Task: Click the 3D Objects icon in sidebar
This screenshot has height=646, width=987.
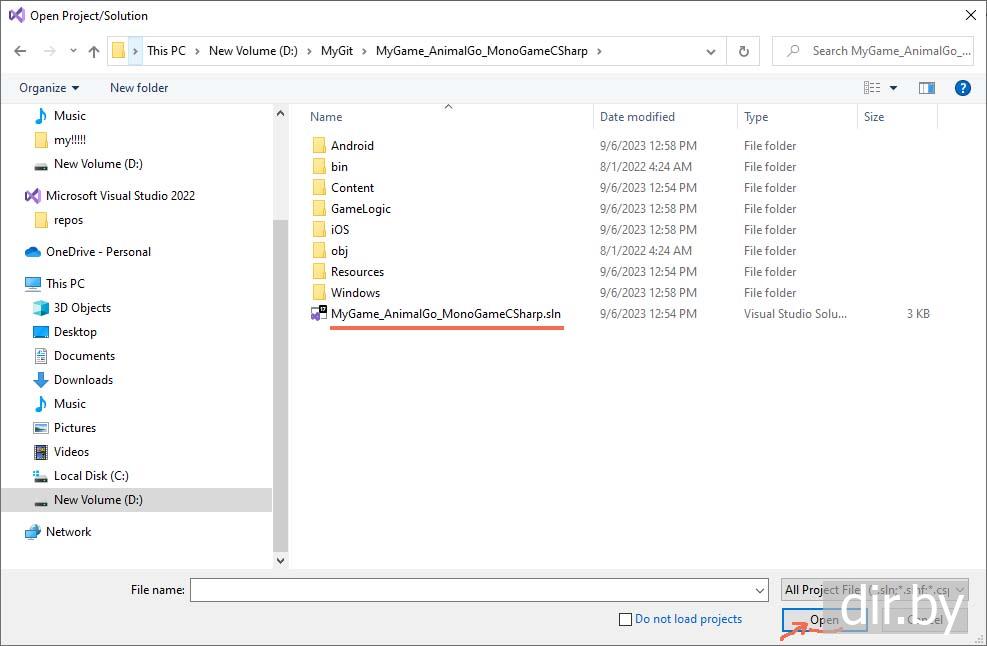Action: 41,308
